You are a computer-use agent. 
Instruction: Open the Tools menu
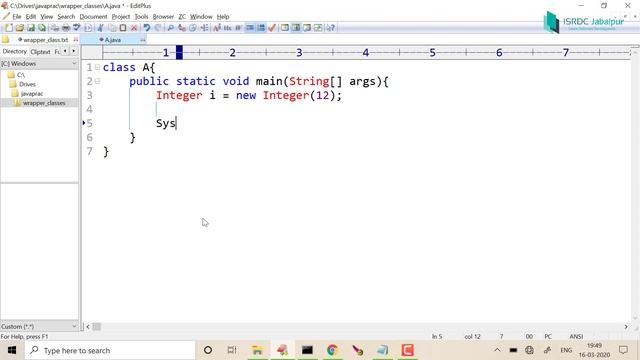pos(141,17)
